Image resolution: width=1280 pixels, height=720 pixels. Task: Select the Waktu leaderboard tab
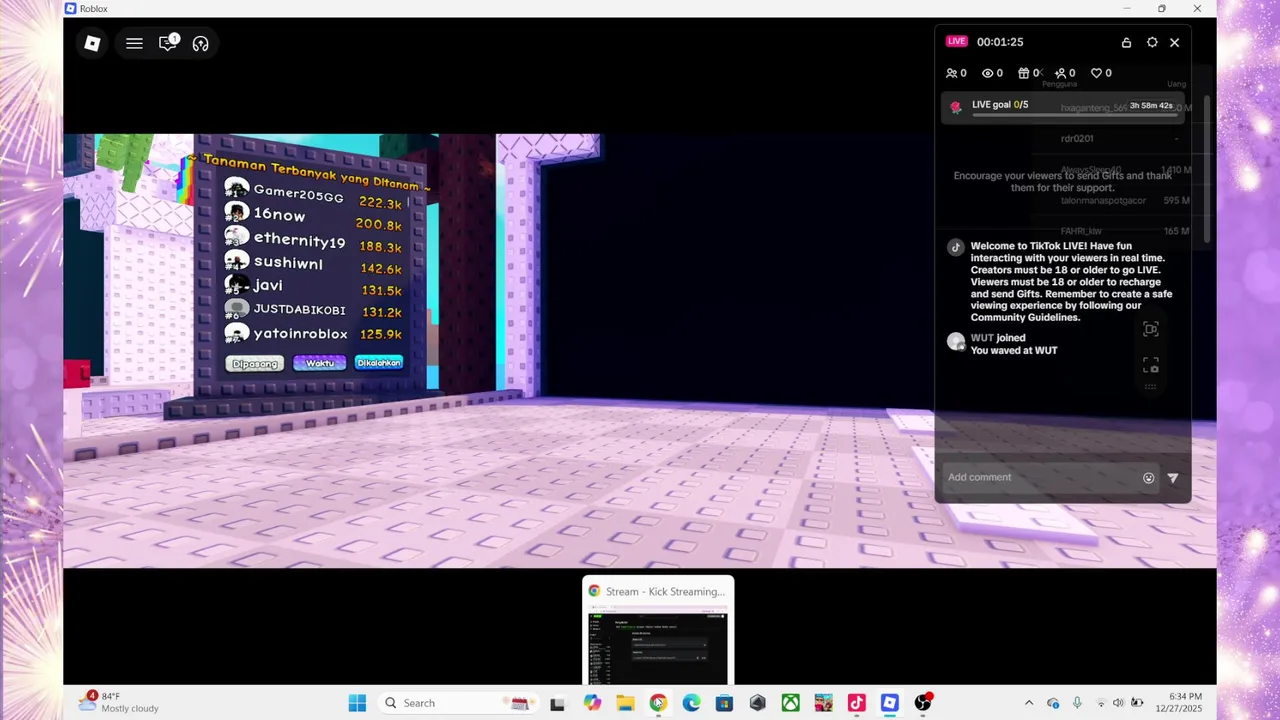[320, 363]
